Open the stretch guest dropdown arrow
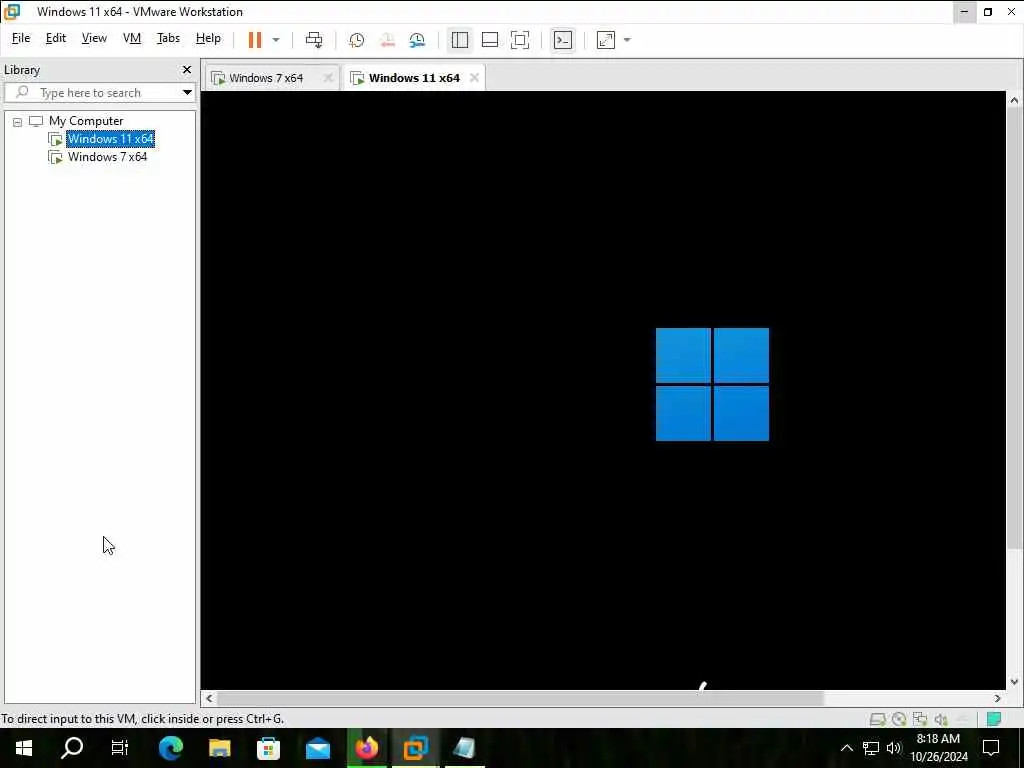Screen dimensions: 1024x768 tap(627, 40)
